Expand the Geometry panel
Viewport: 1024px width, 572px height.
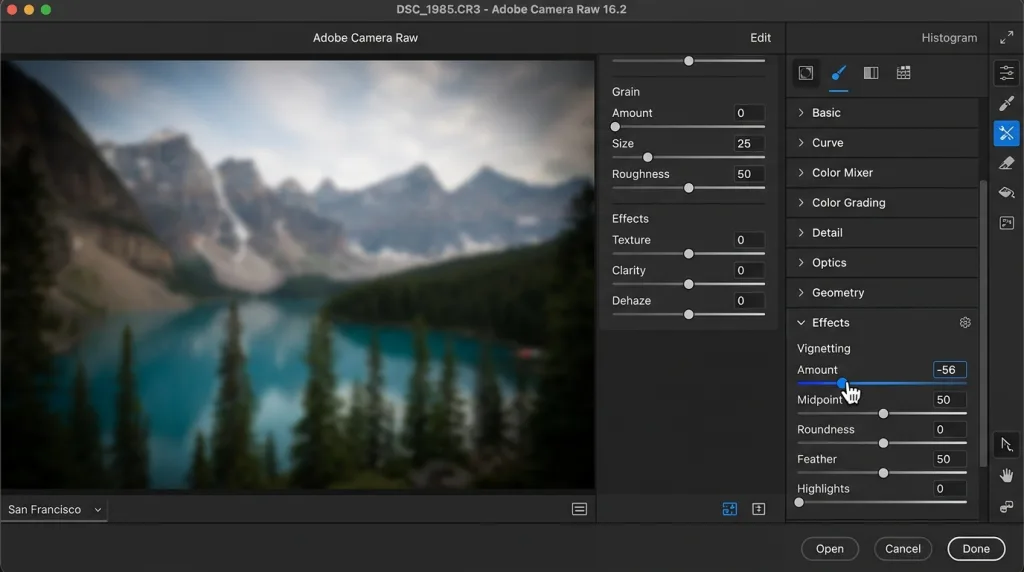[882, 293]
